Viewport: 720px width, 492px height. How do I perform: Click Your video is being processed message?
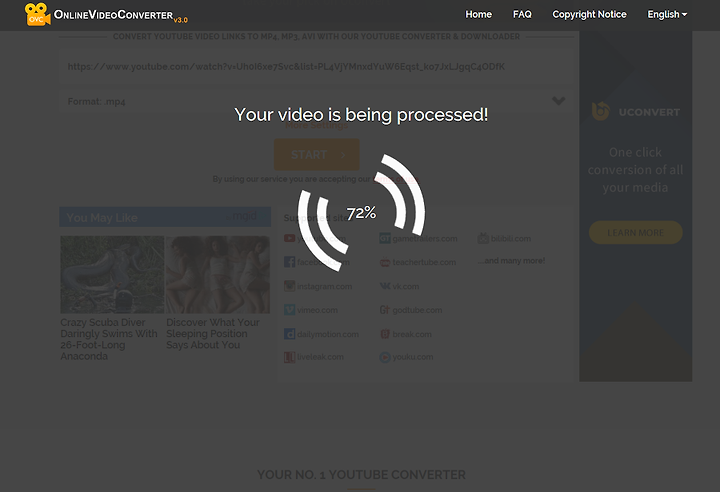click(x=361, y=114)
